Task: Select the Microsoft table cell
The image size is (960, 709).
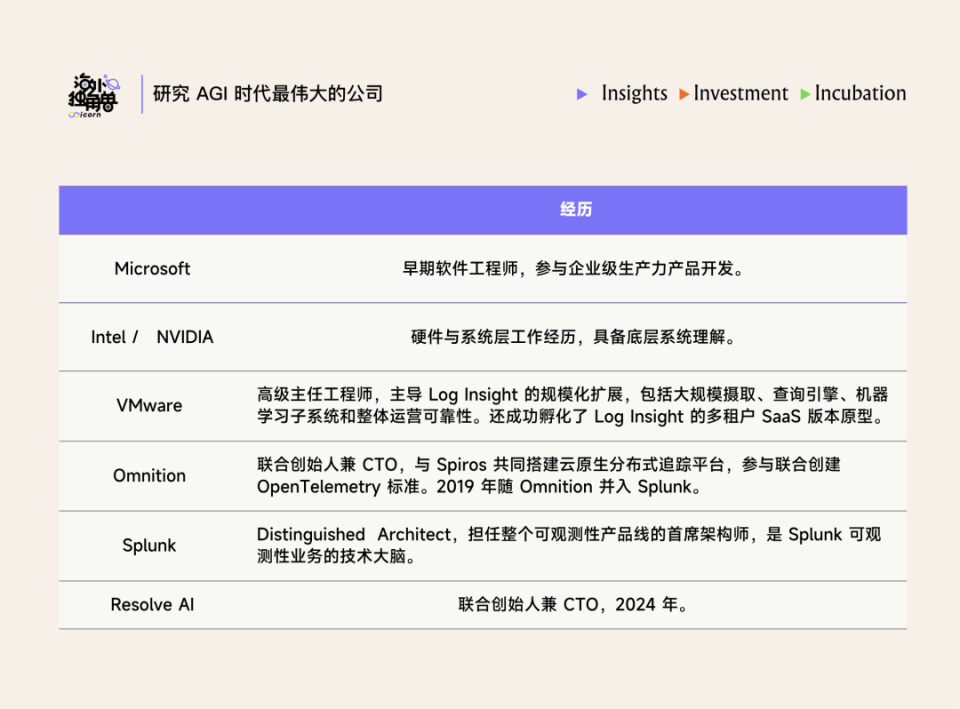Action: (152, 269)
